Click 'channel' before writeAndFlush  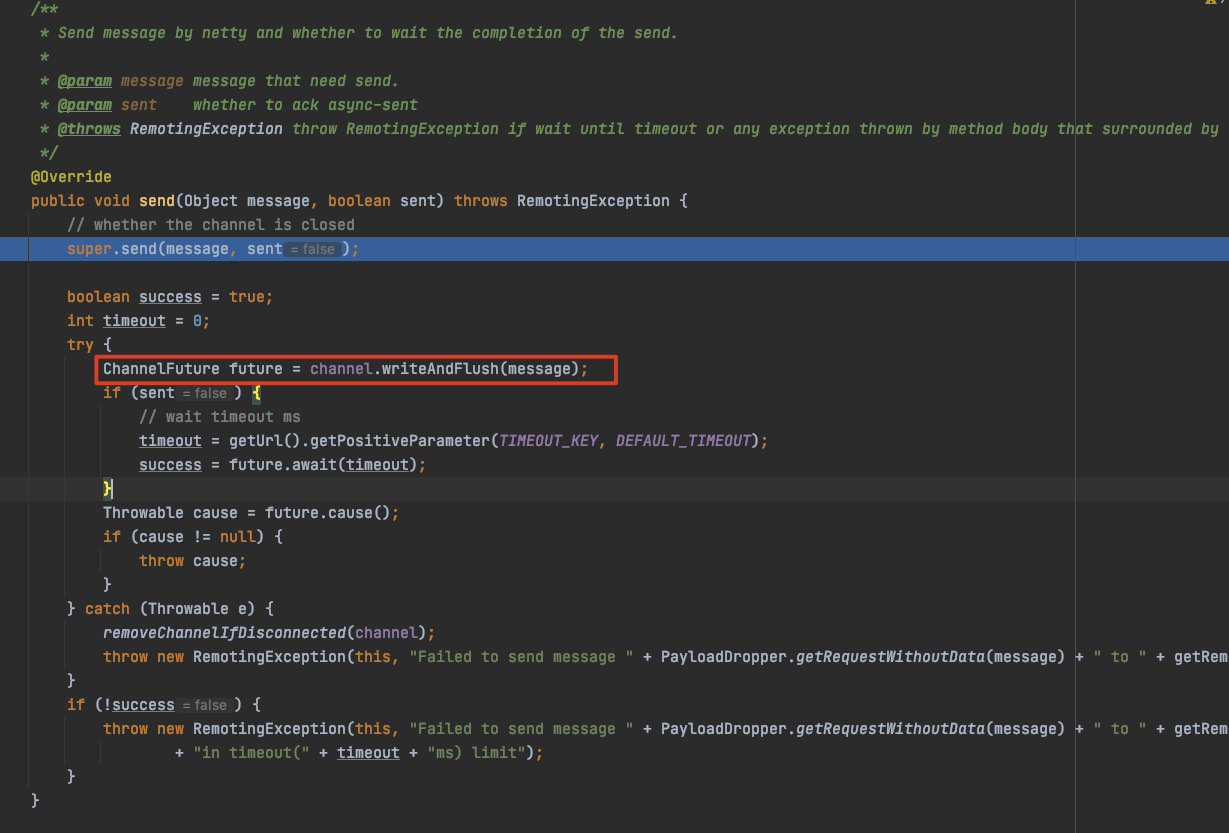341,369
